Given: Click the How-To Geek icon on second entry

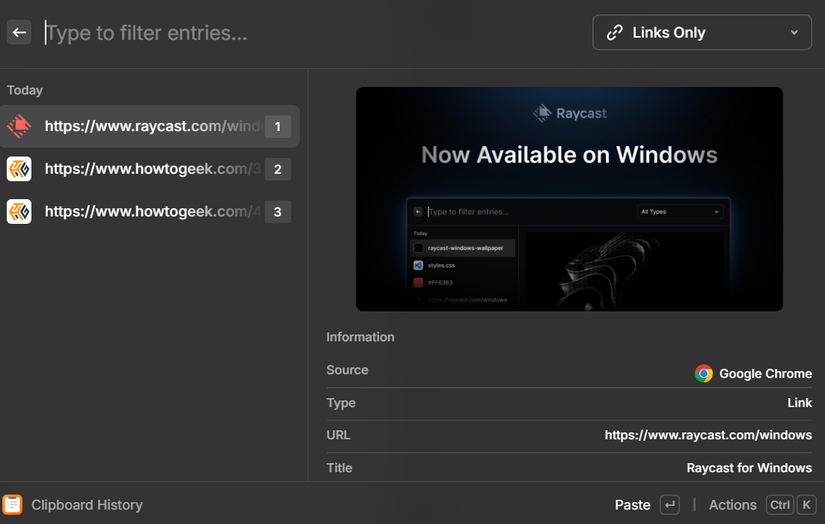Looking at the screenshot, I should [19, 169].
